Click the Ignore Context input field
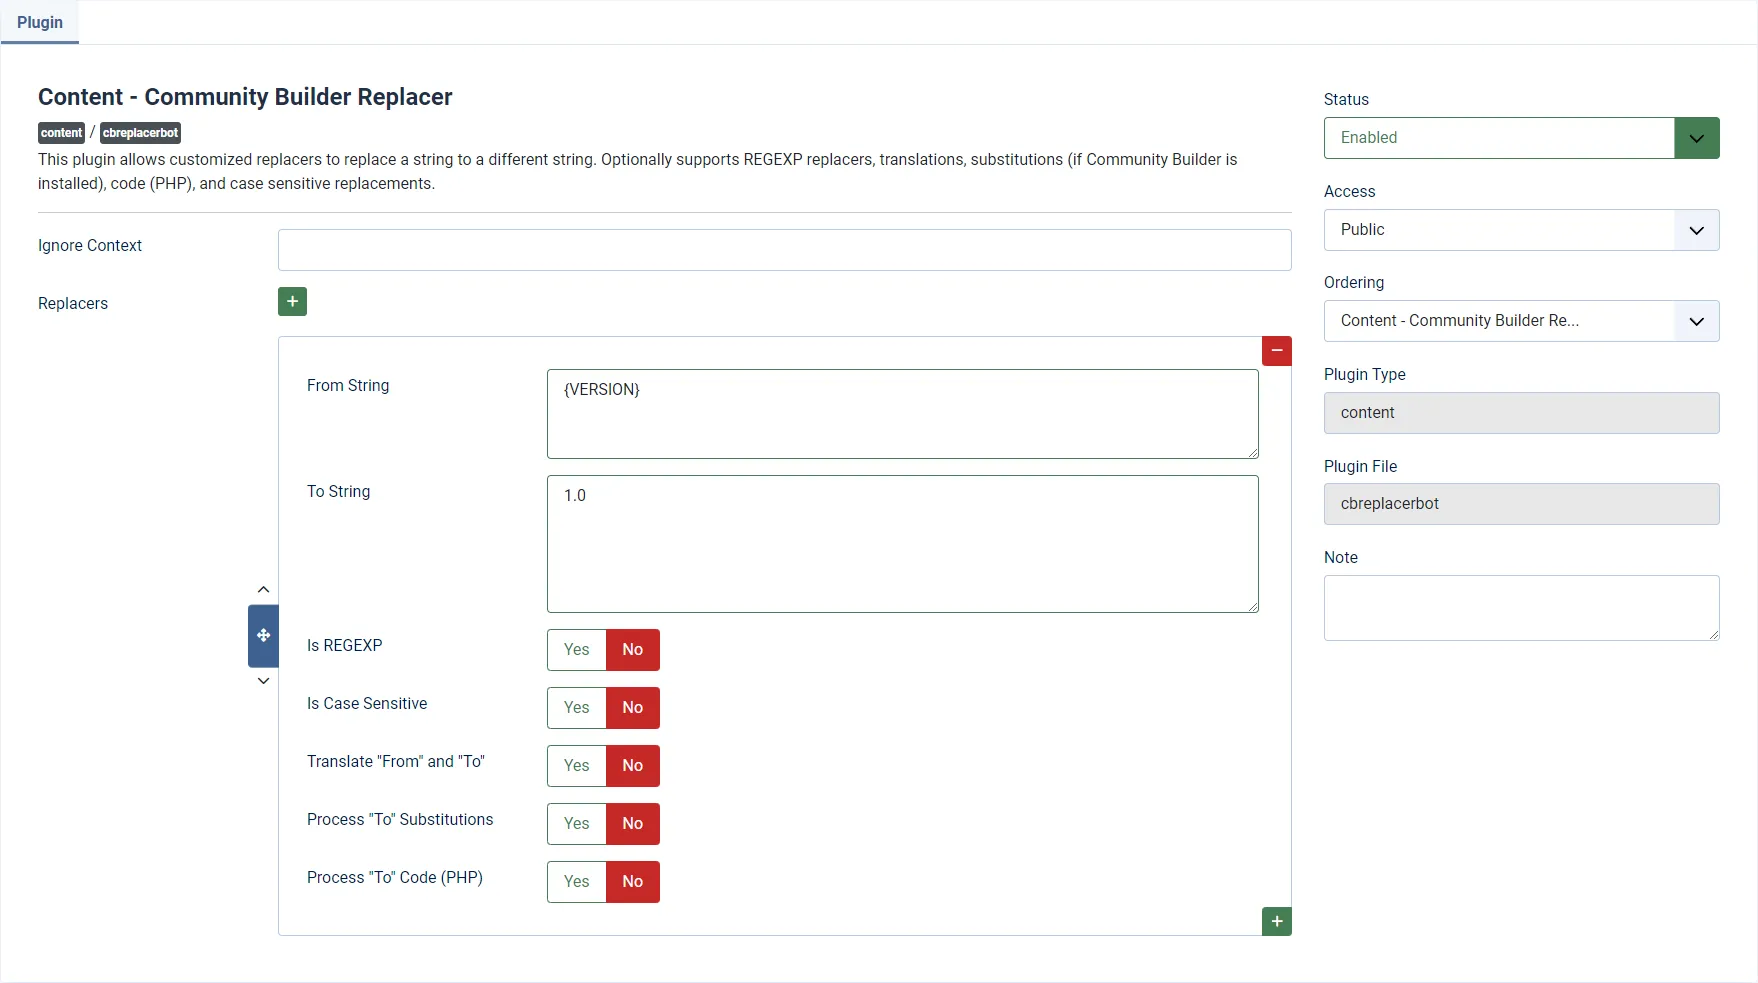This screenshot has width=1758, height=983. point(784,250)
